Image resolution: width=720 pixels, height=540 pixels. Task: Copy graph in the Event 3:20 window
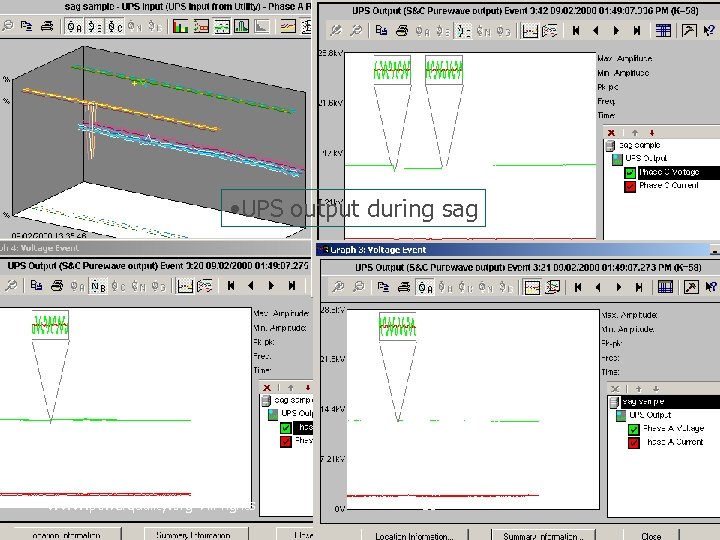point(36,286)
